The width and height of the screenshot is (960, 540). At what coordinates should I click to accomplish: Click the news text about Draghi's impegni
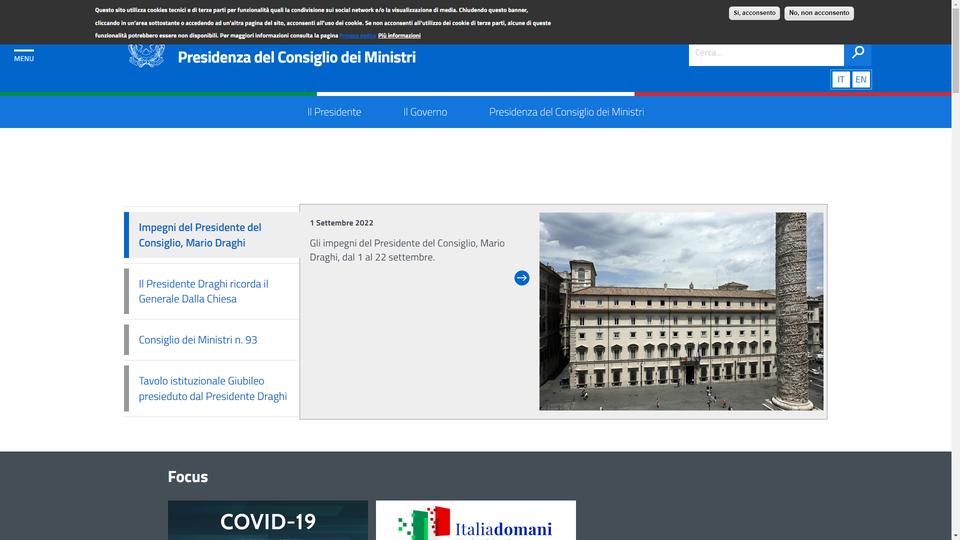(x=407, y=250)
